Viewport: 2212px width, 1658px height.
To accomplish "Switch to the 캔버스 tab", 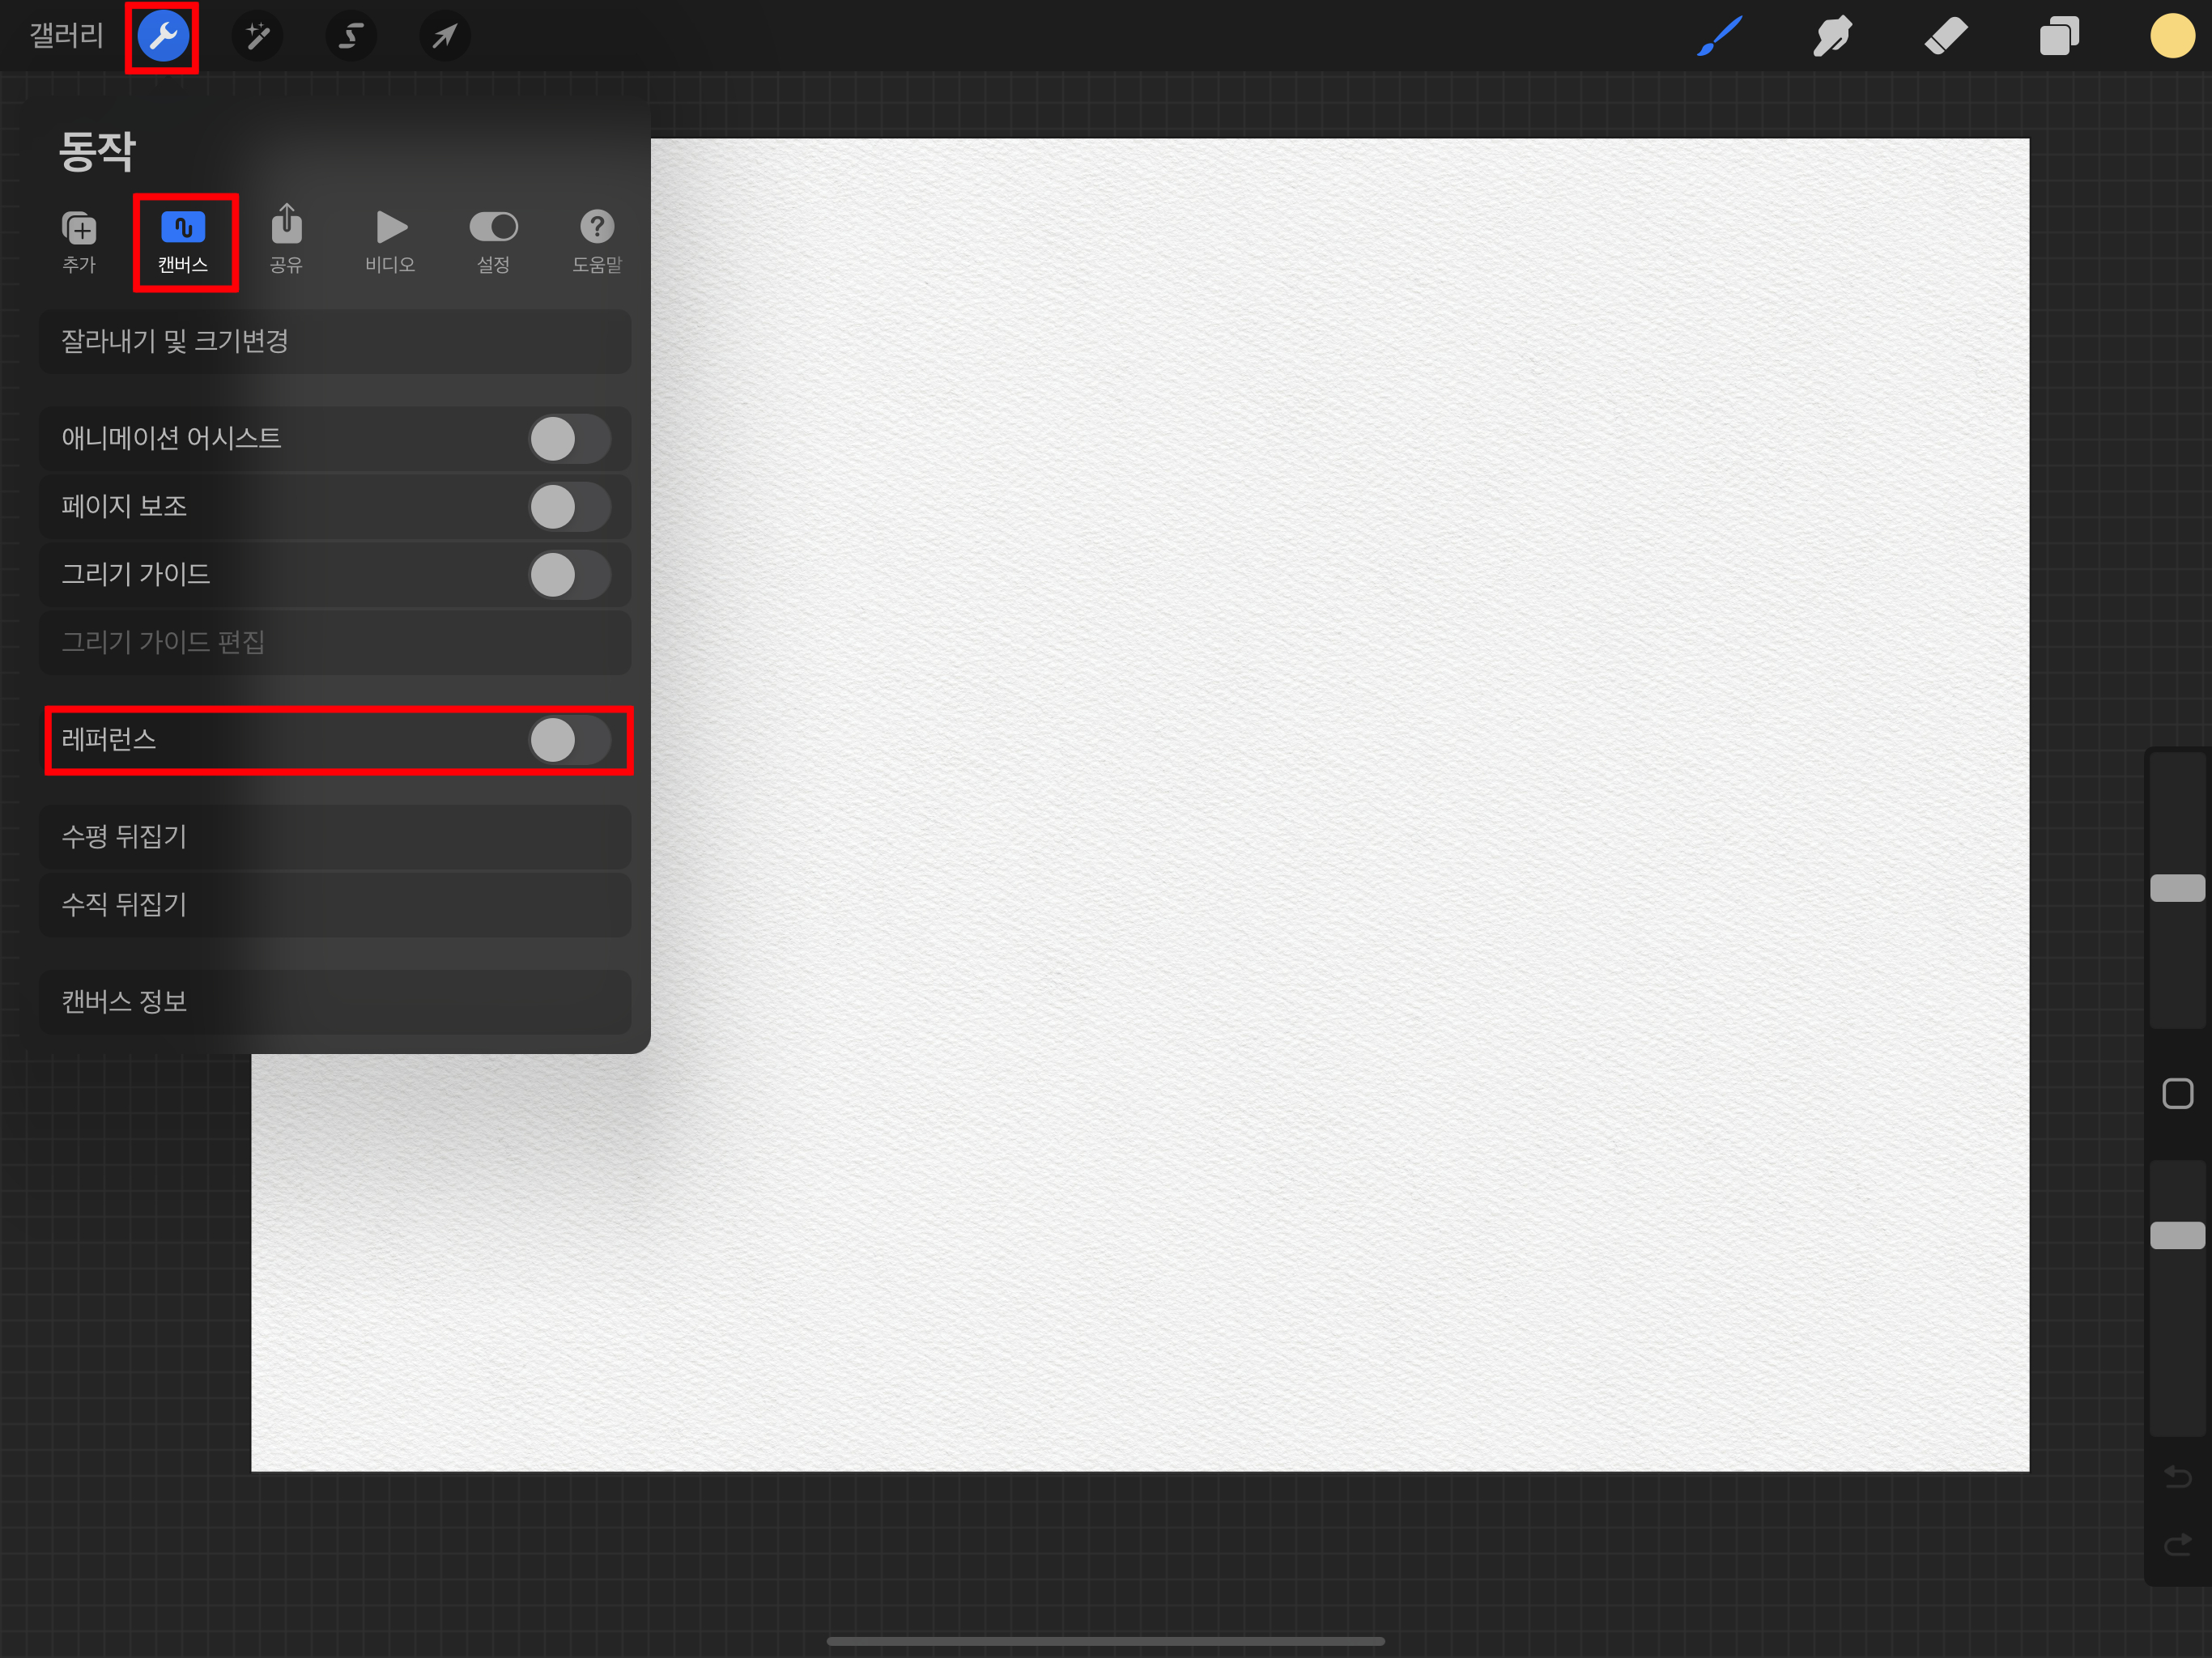I will tap(183, 242).
